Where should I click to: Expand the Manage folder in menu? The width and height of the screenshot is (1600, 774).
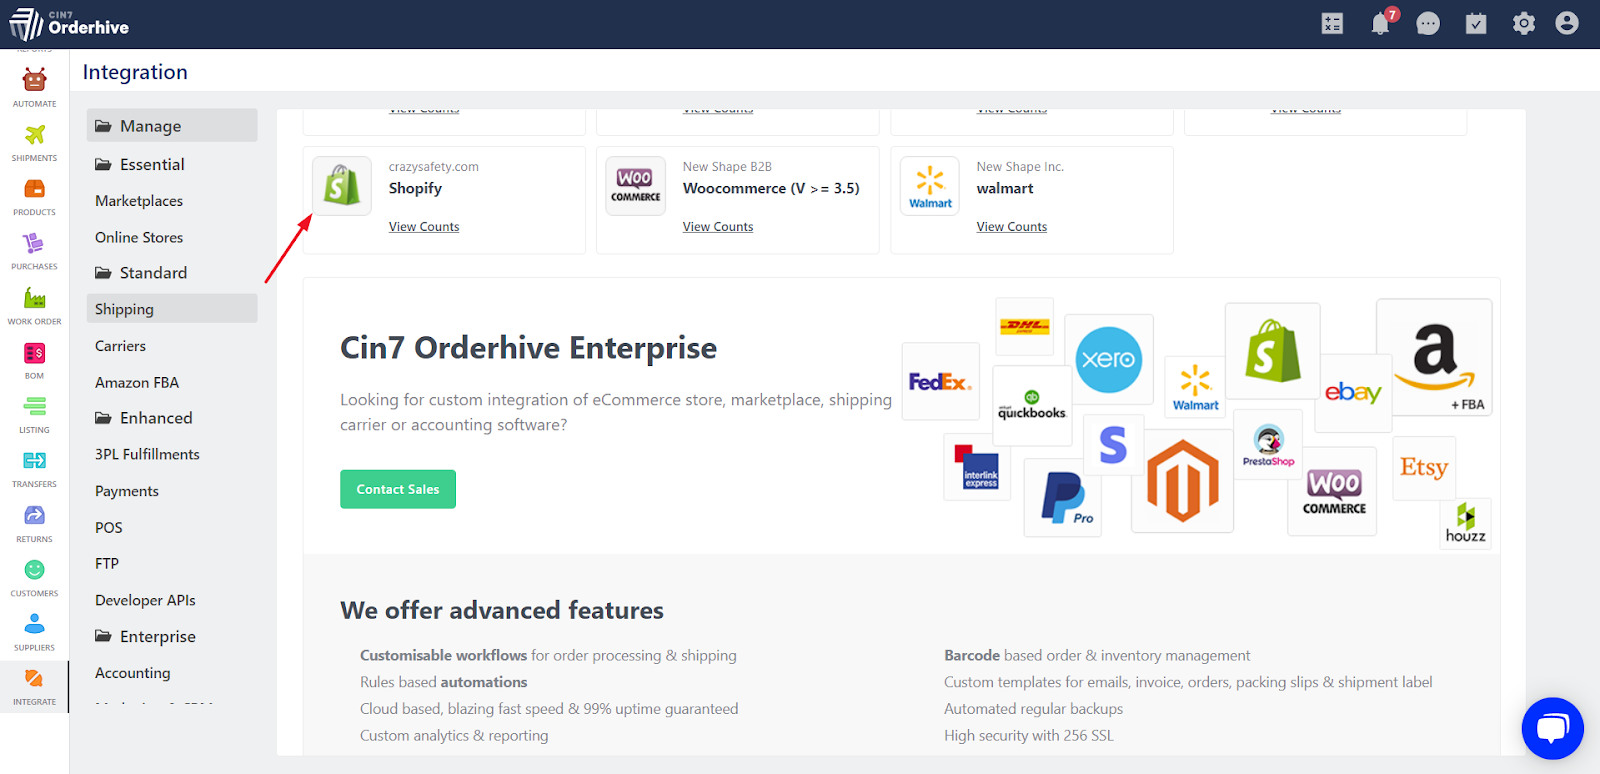pos(172,126)
